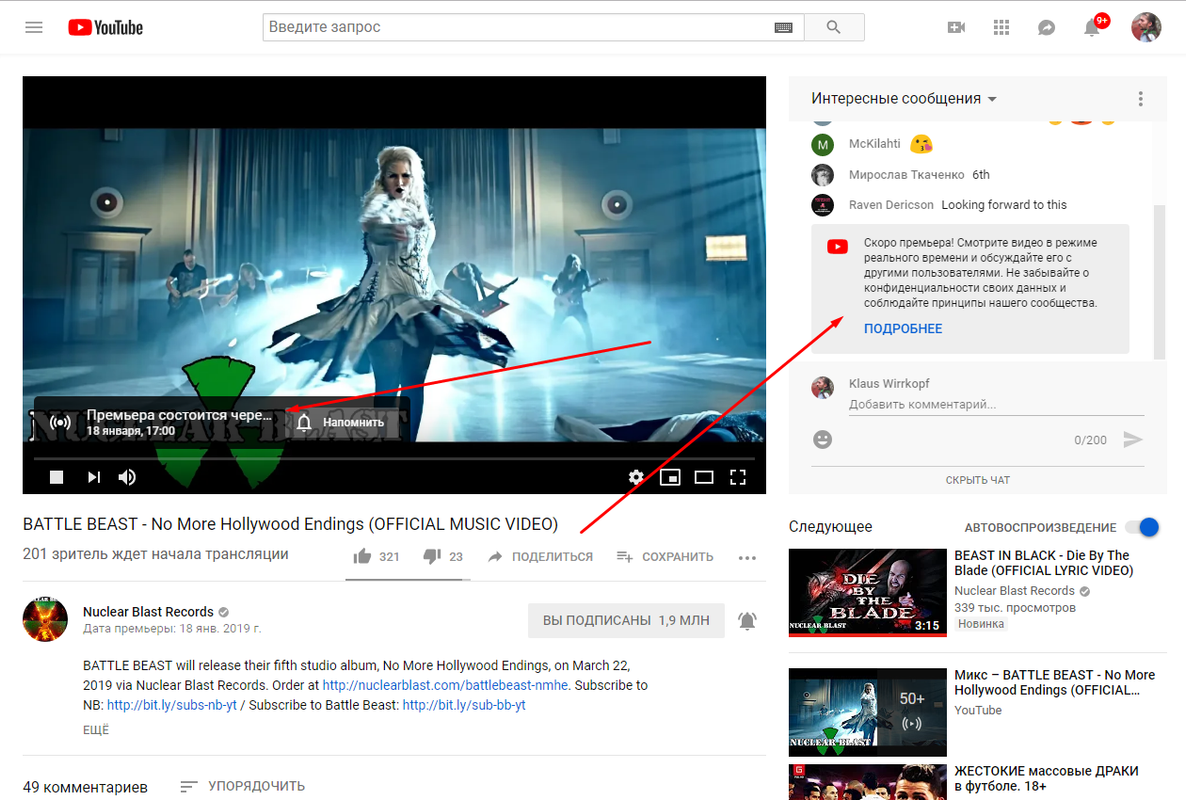Open "ЖЕСТОКИЕ массовые ДРАКИ в футболе" title
The height and width of the screenshot is (800, 1186).
pos(1046,779)
